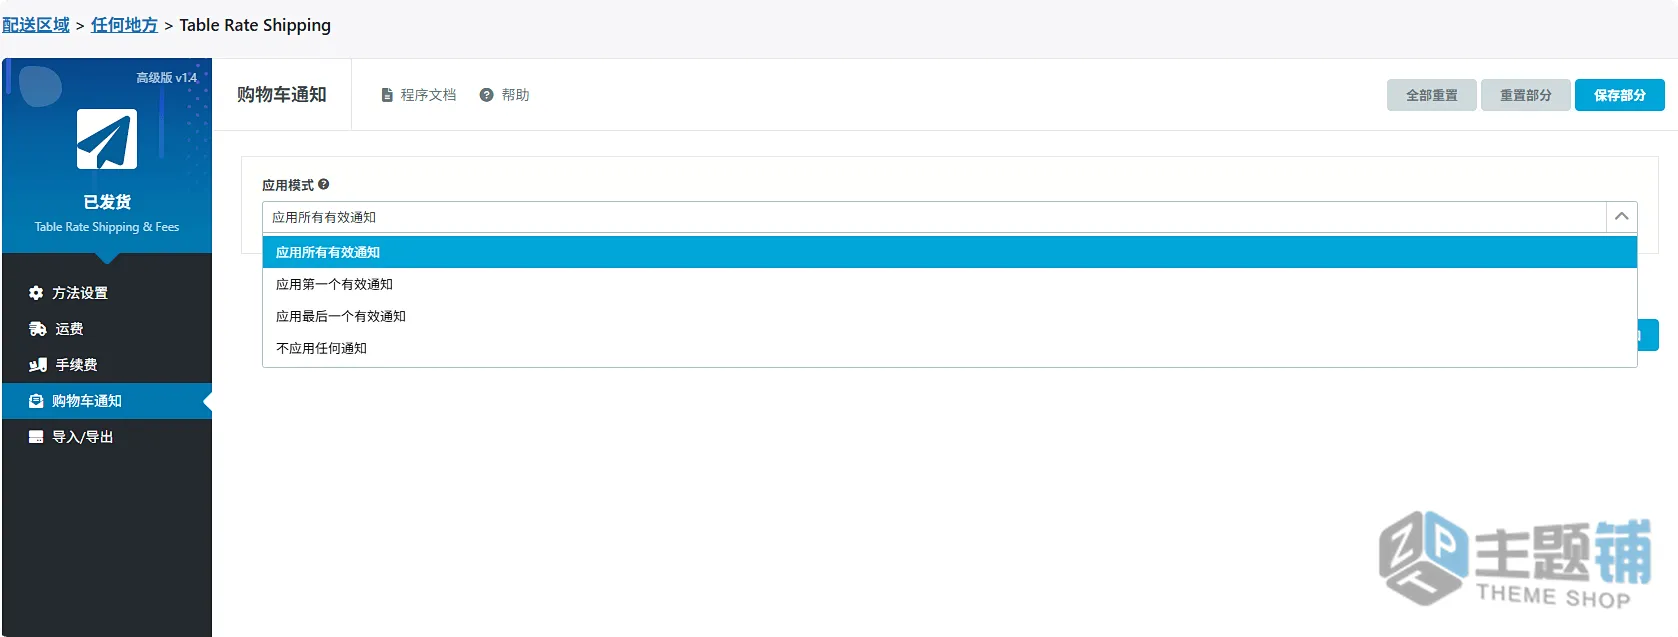1678x637 pixels.
Task: Click the 全部重置 button
Action: click(1431, 95)
